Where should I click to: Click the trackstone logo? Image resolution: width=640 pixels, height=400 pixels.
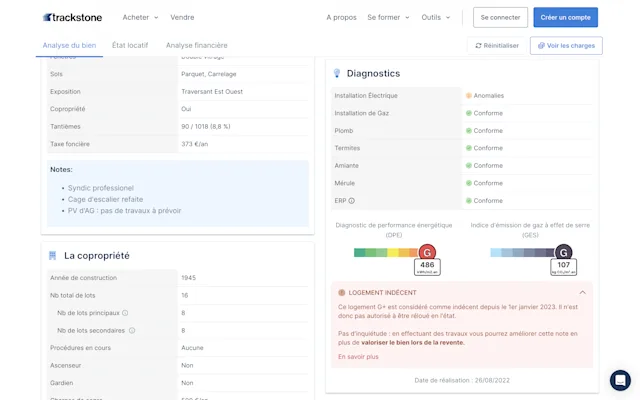[x=72, y=17]
